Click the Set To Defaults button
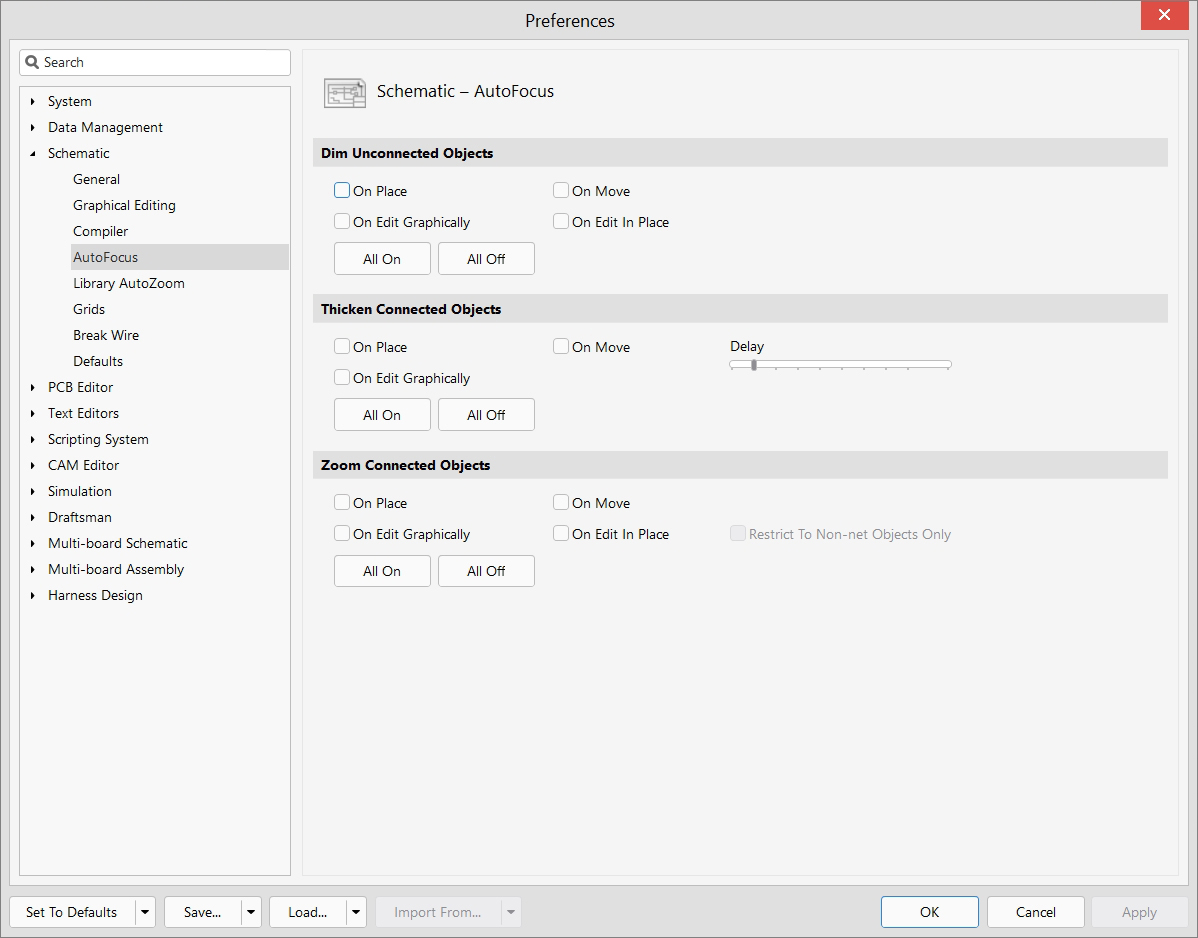 pos(72,912)
